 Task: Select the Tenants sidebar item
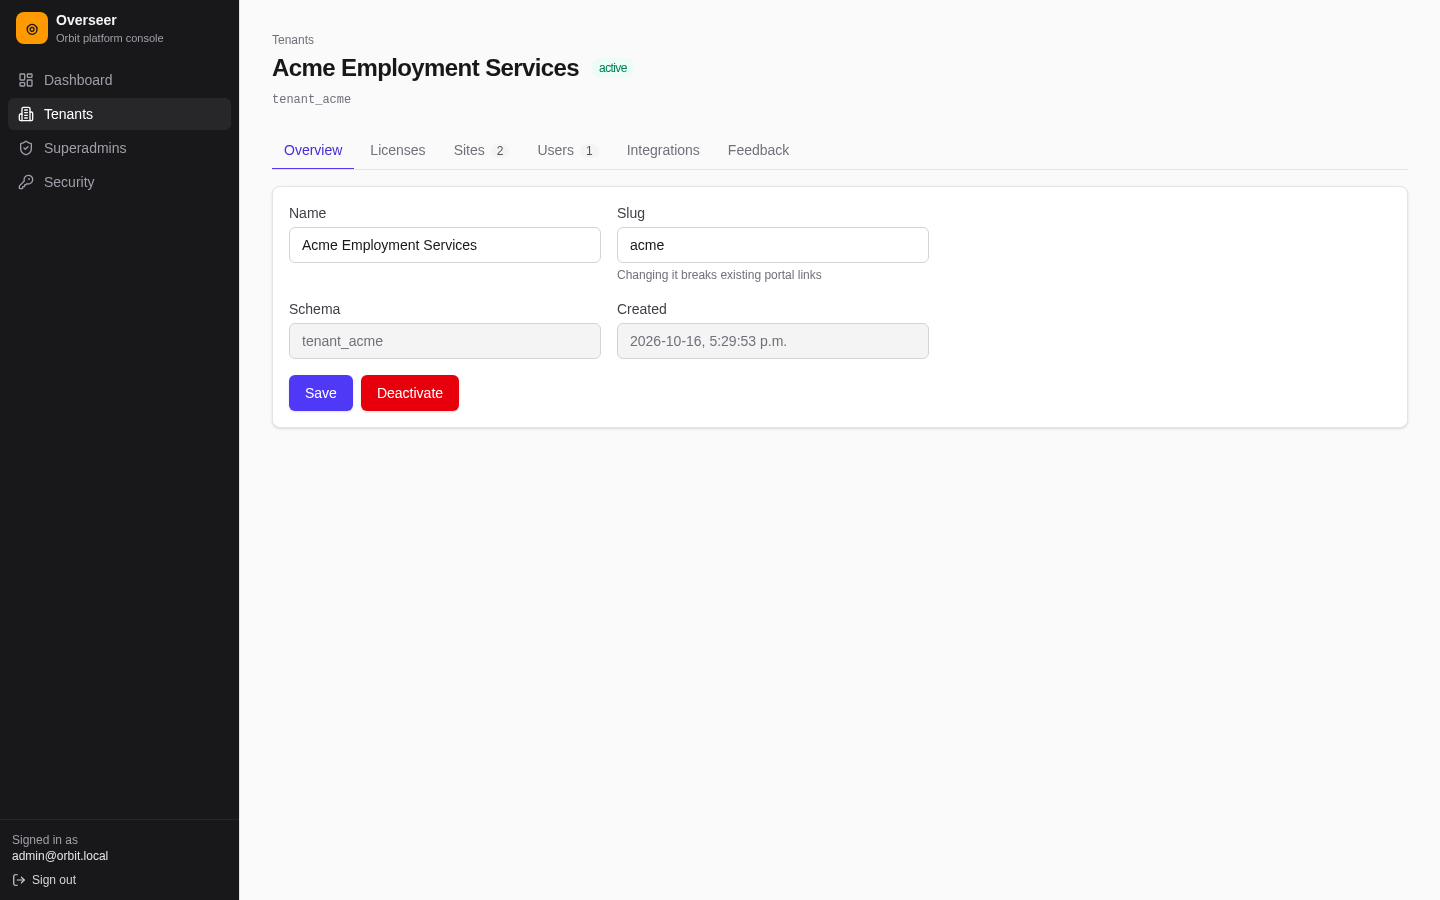(119, 114)
